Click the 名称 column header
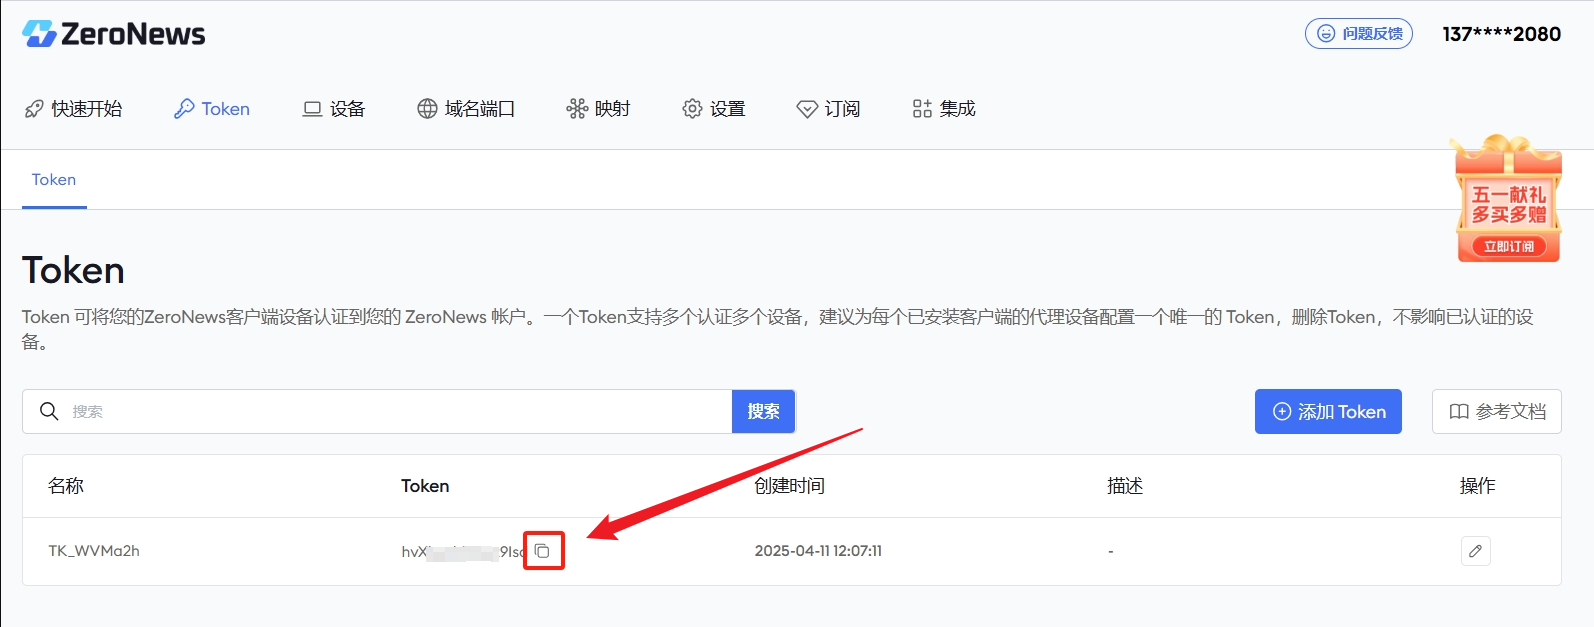Image resolution: width=1594 pixels, height=627 pixels. click(x=66, y=486)
